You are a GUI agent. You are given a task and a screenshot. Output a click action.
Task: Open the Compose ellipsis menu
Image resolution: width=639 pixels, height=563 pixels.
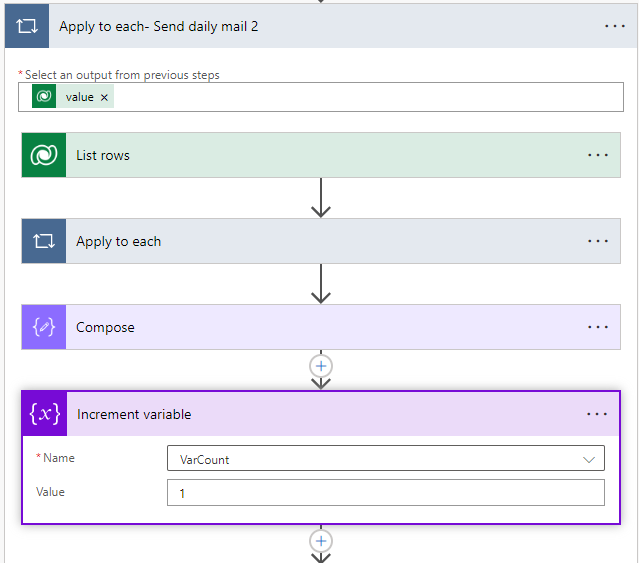pos(598,327)
